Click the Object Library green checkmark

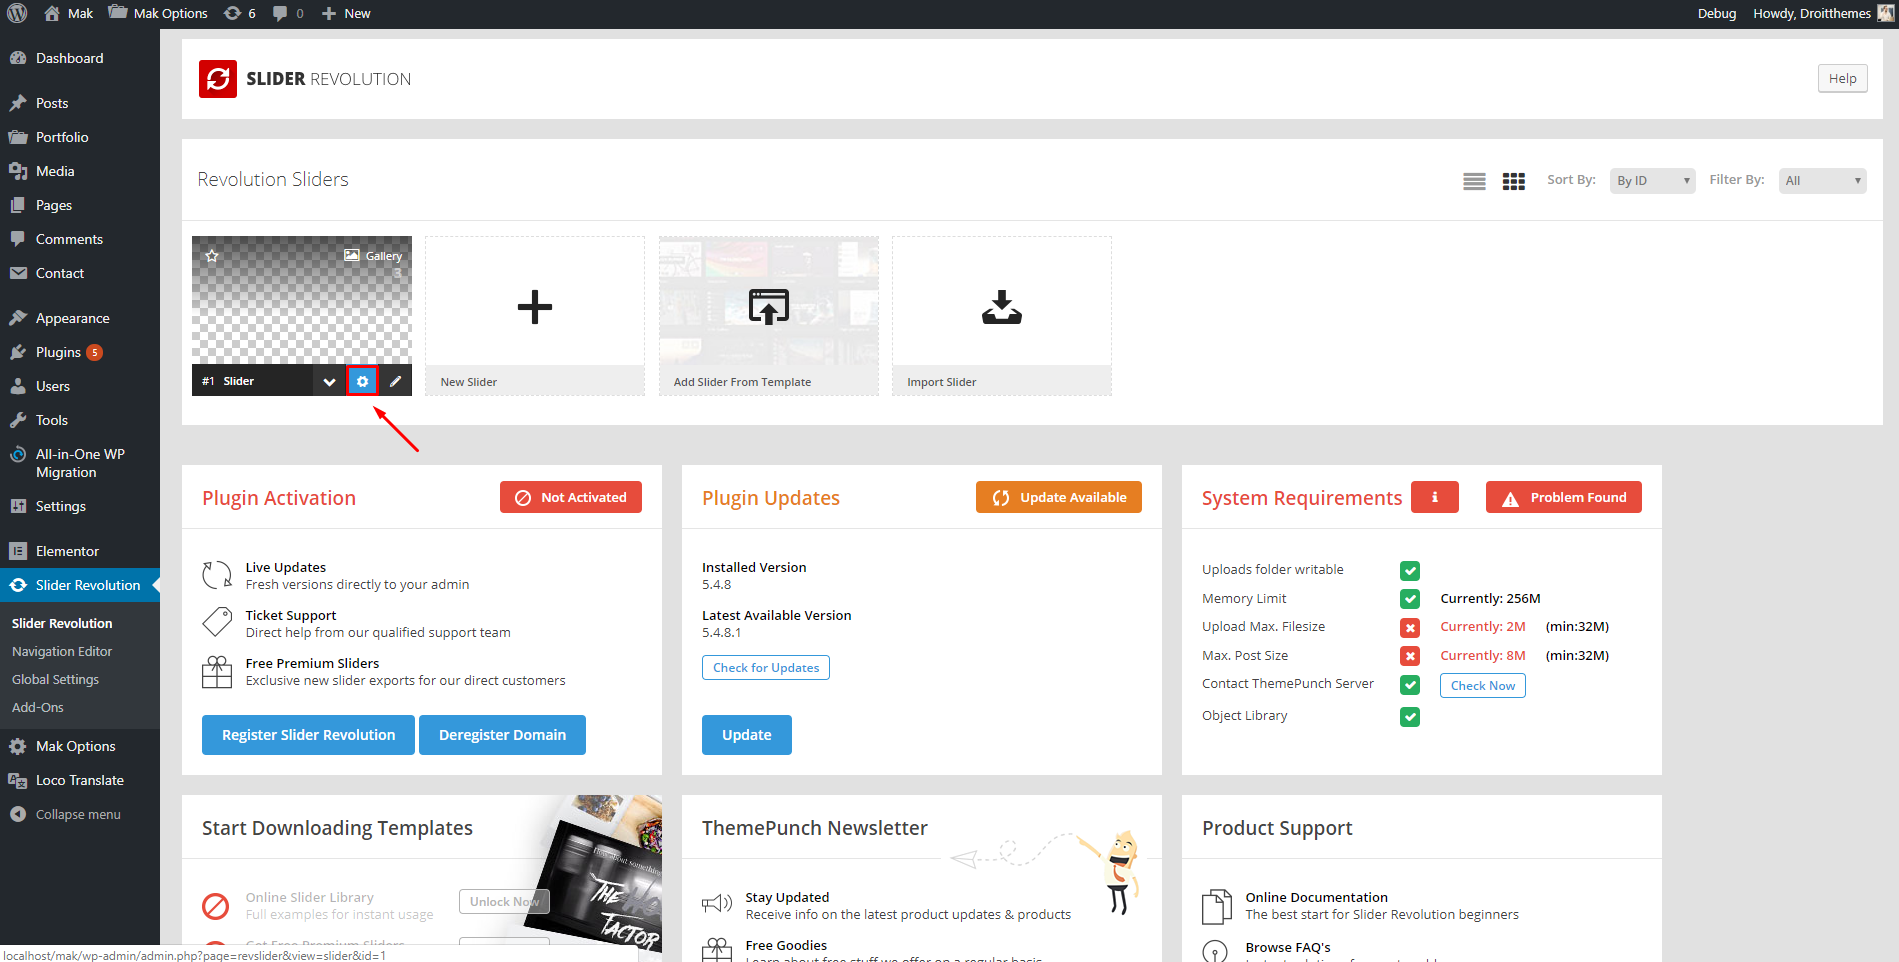(x=1410, y=717)
